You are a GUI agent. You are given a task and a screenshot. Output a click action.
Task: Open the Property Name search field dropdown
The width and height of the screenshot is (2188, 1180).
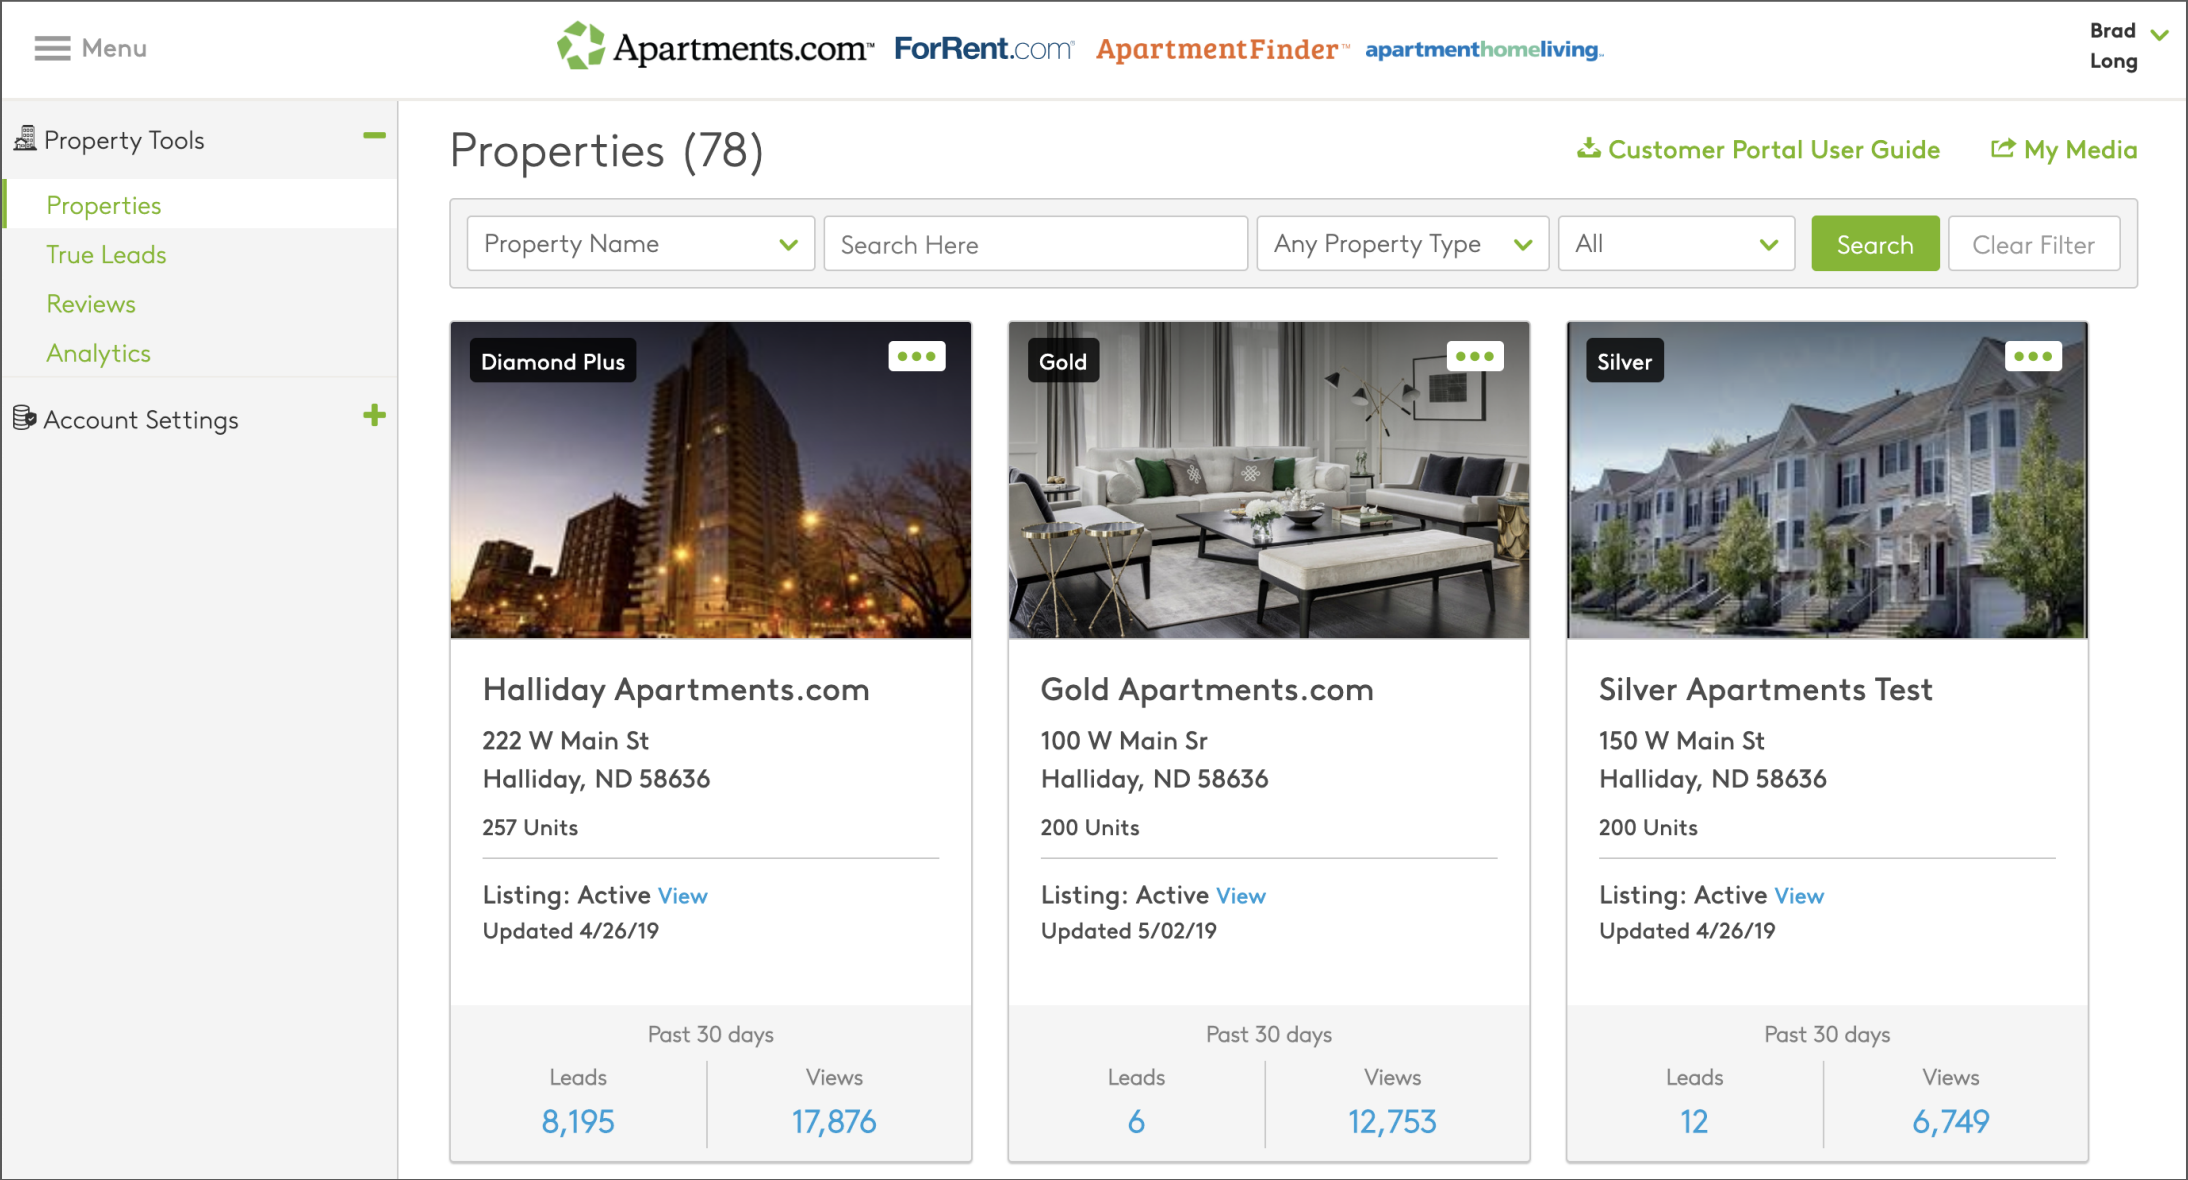click(640, 243)
